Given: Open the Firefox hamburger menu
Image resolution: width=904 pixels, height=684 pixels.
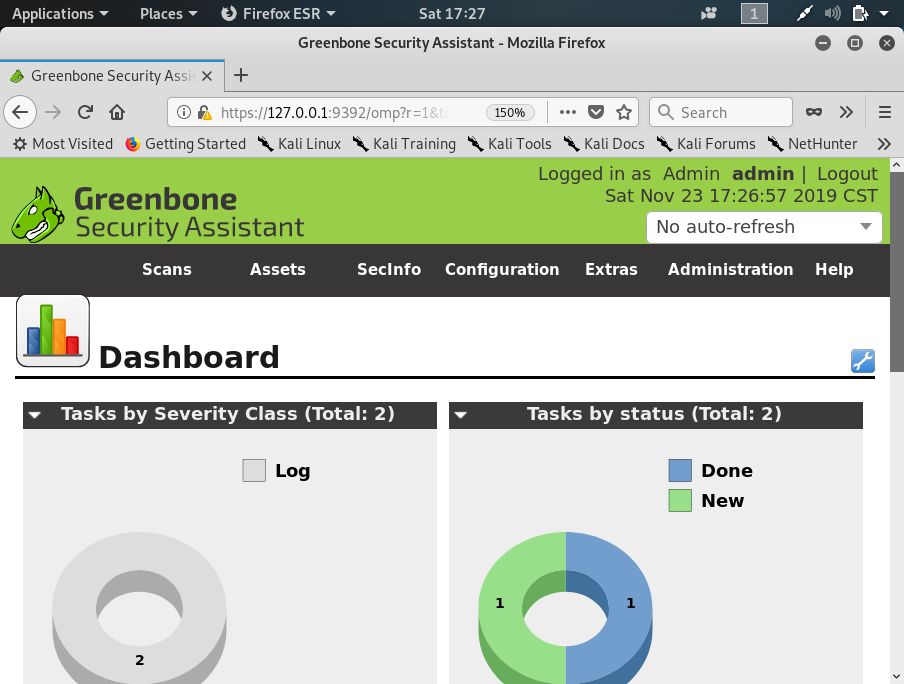Looking at the screenshot, I should [x=885, y=112].
